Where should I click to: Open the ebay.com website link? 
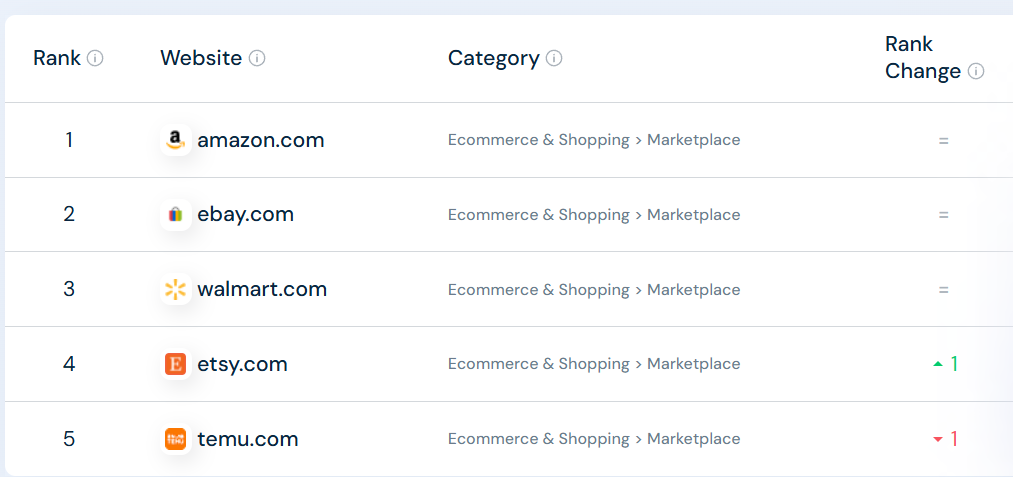(245, 215)
